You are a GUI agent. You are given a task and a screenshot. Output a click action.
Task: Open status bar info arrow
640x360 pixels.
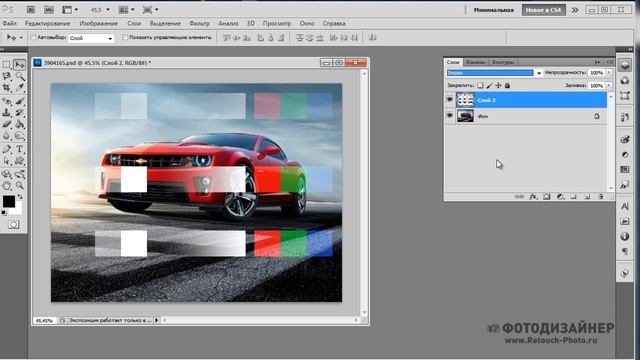coord(157,320)
